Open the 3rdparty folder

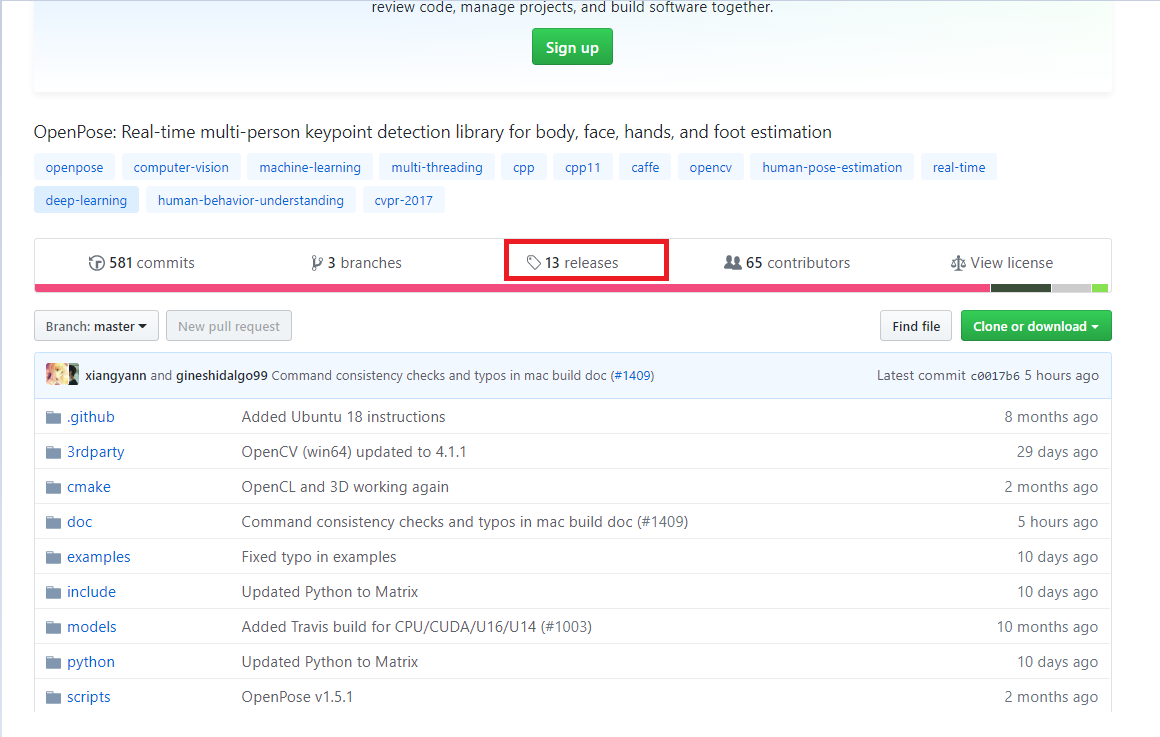pos(95,451)
